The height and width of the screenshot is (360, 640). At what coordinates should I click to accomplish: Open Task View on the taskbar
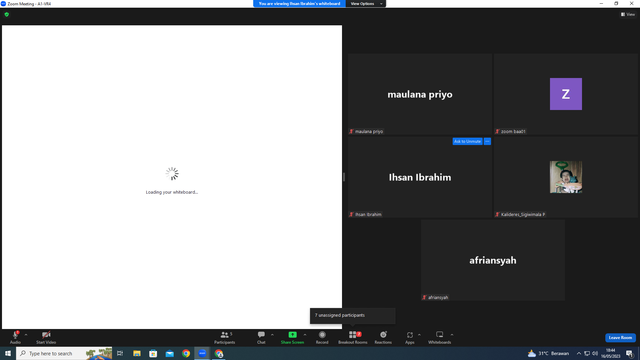(120, 353)
